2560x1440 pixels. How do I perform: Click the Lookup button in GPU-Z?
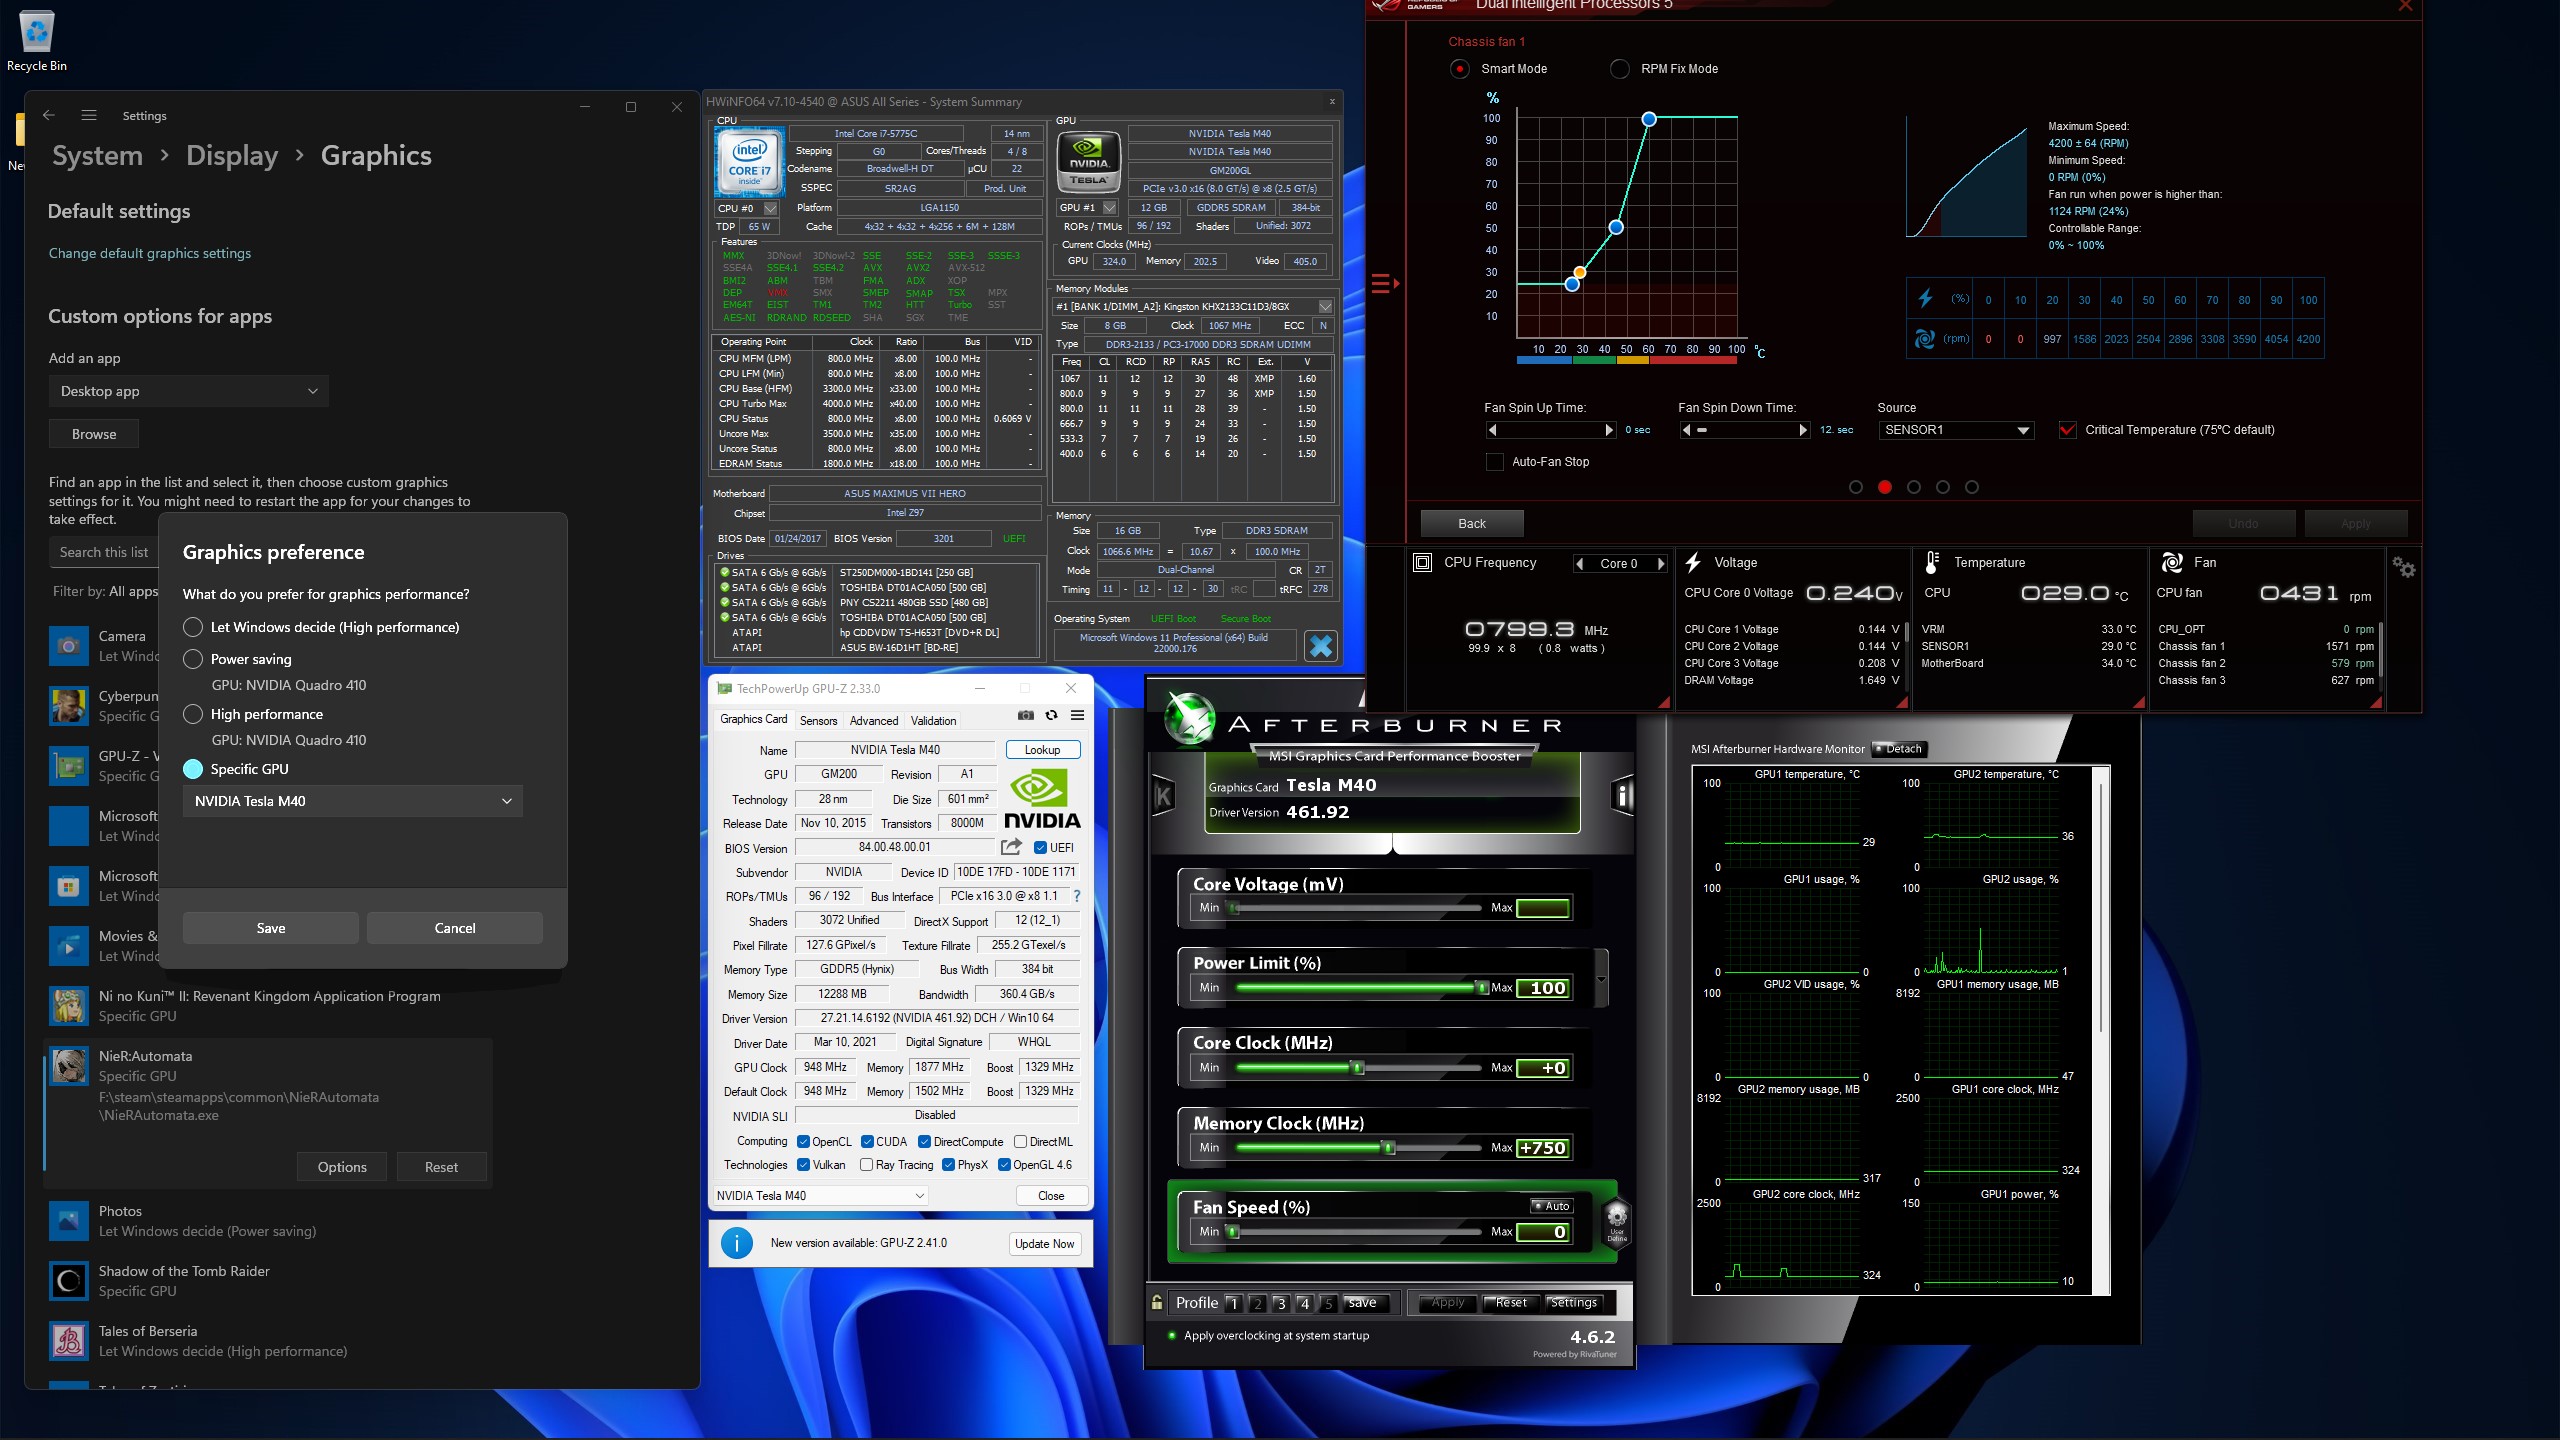coord(1042,750)
